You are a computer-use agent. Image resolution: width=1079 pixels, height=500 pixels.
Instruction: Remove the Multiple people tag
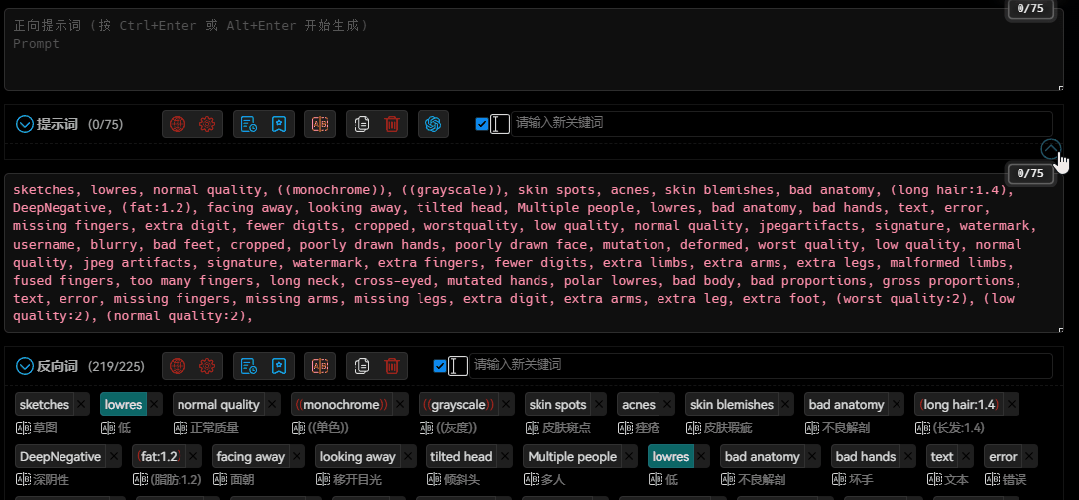click(629, 457)
